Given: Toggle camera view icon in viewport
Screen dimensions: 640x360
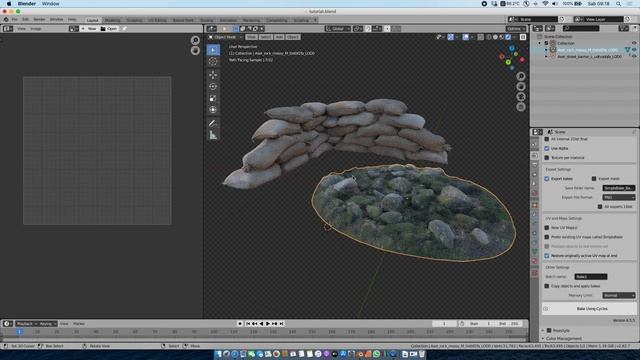Looking at the screenshot, I should coord(521,97).
